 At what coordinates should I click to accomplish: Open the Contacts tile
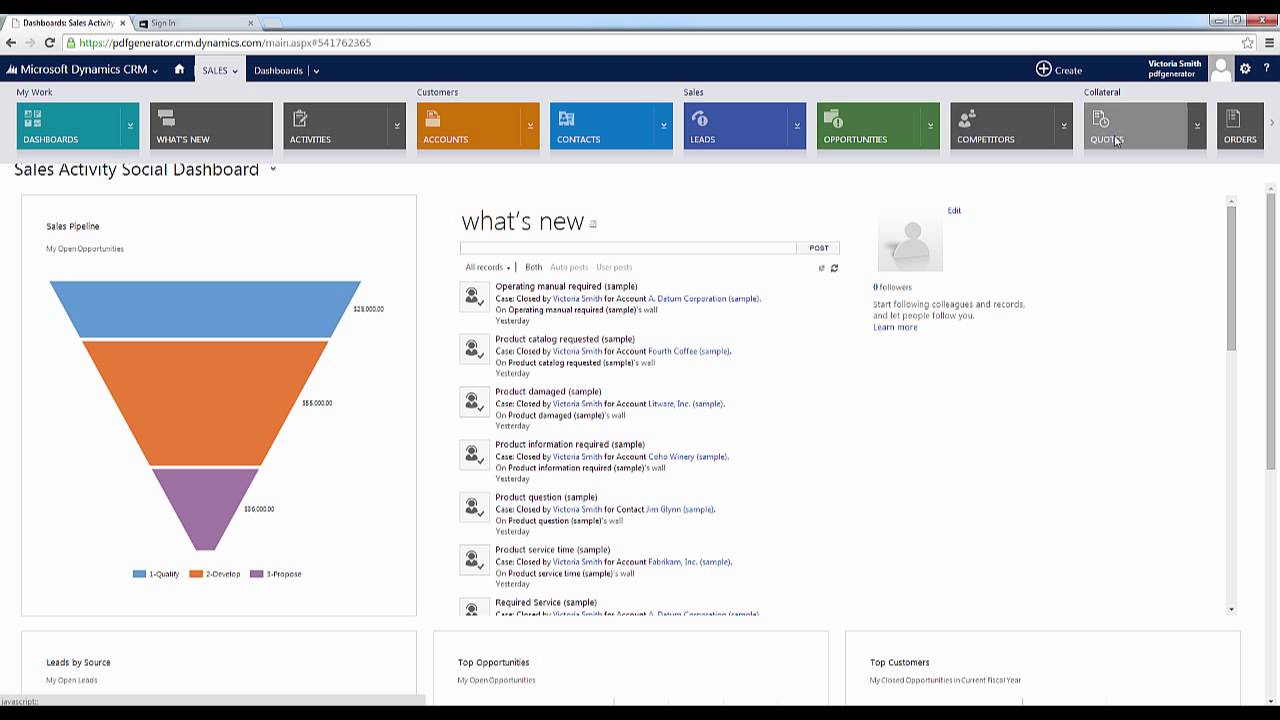(603, 126)
